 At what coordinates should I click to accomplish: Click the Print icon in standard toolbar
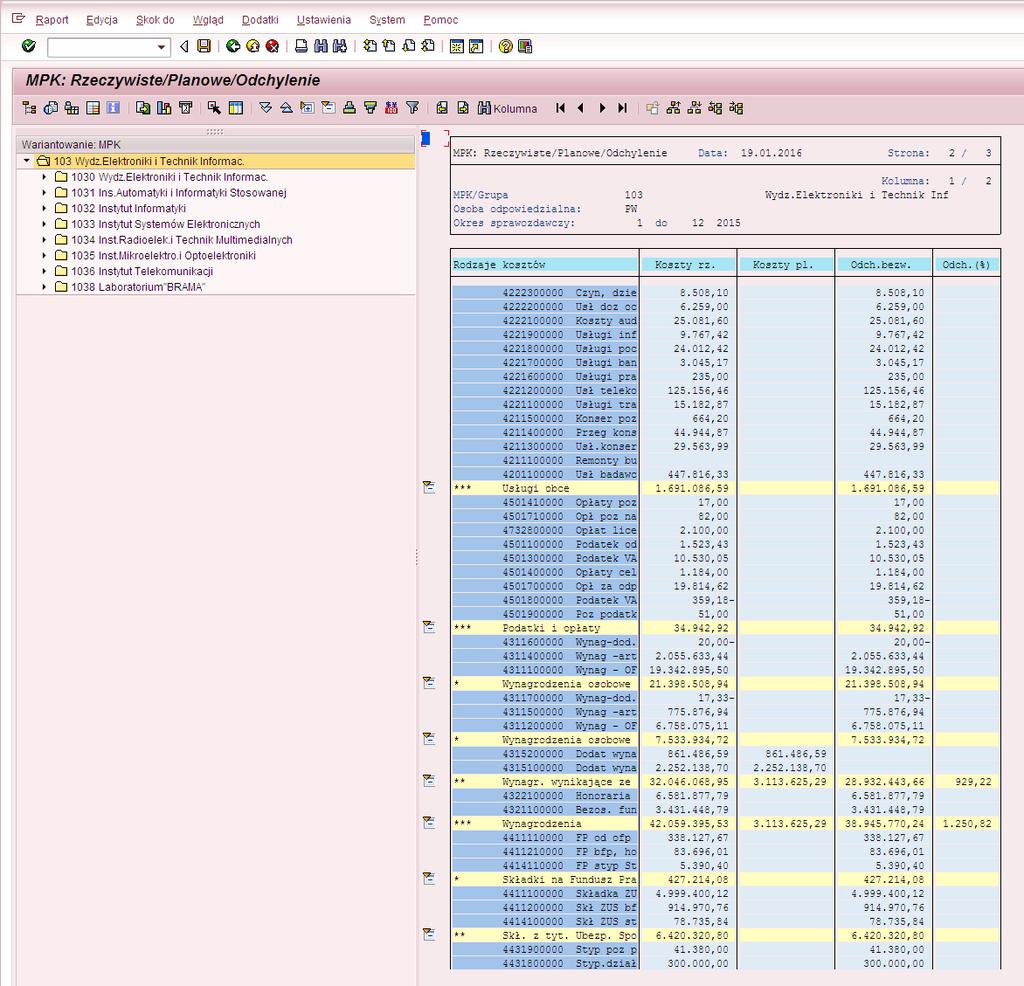coord(301,46)
